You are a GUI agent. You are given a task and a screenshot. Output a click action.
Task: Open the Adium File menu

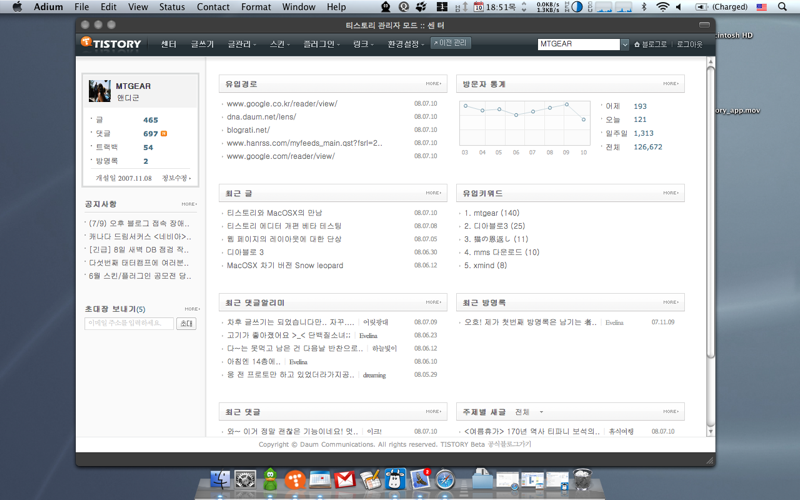(x=82, y=7)
